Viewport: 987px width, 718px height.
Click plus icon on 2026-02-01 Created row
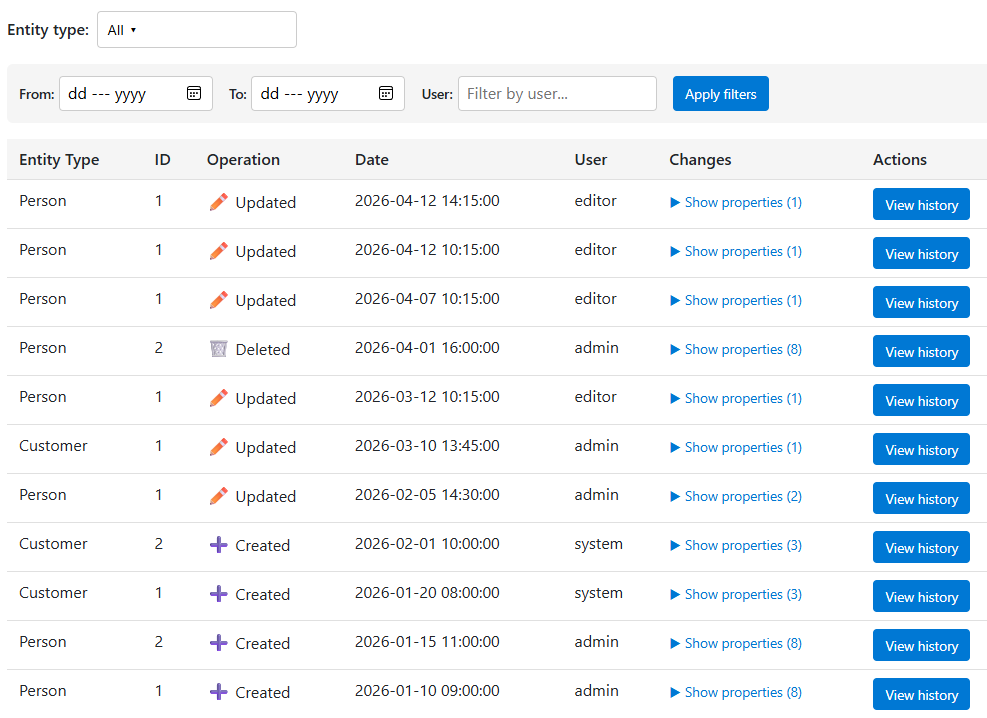tap(218, 545)
